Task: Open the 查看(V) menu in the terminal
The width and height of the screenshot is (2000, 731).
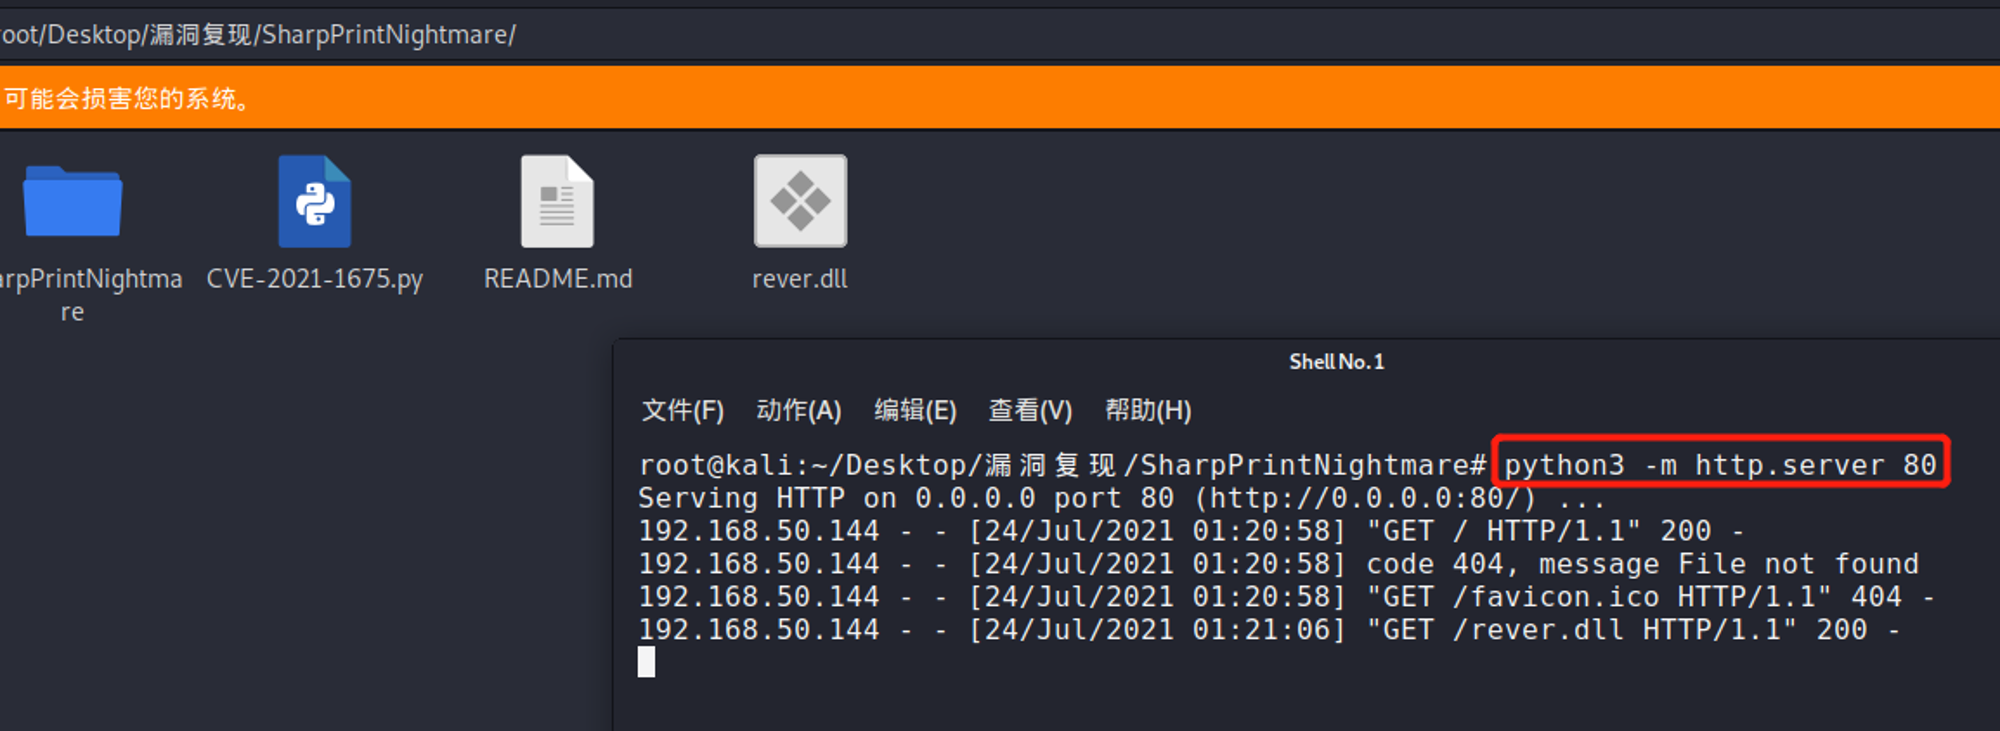Action: point(1030,410)
